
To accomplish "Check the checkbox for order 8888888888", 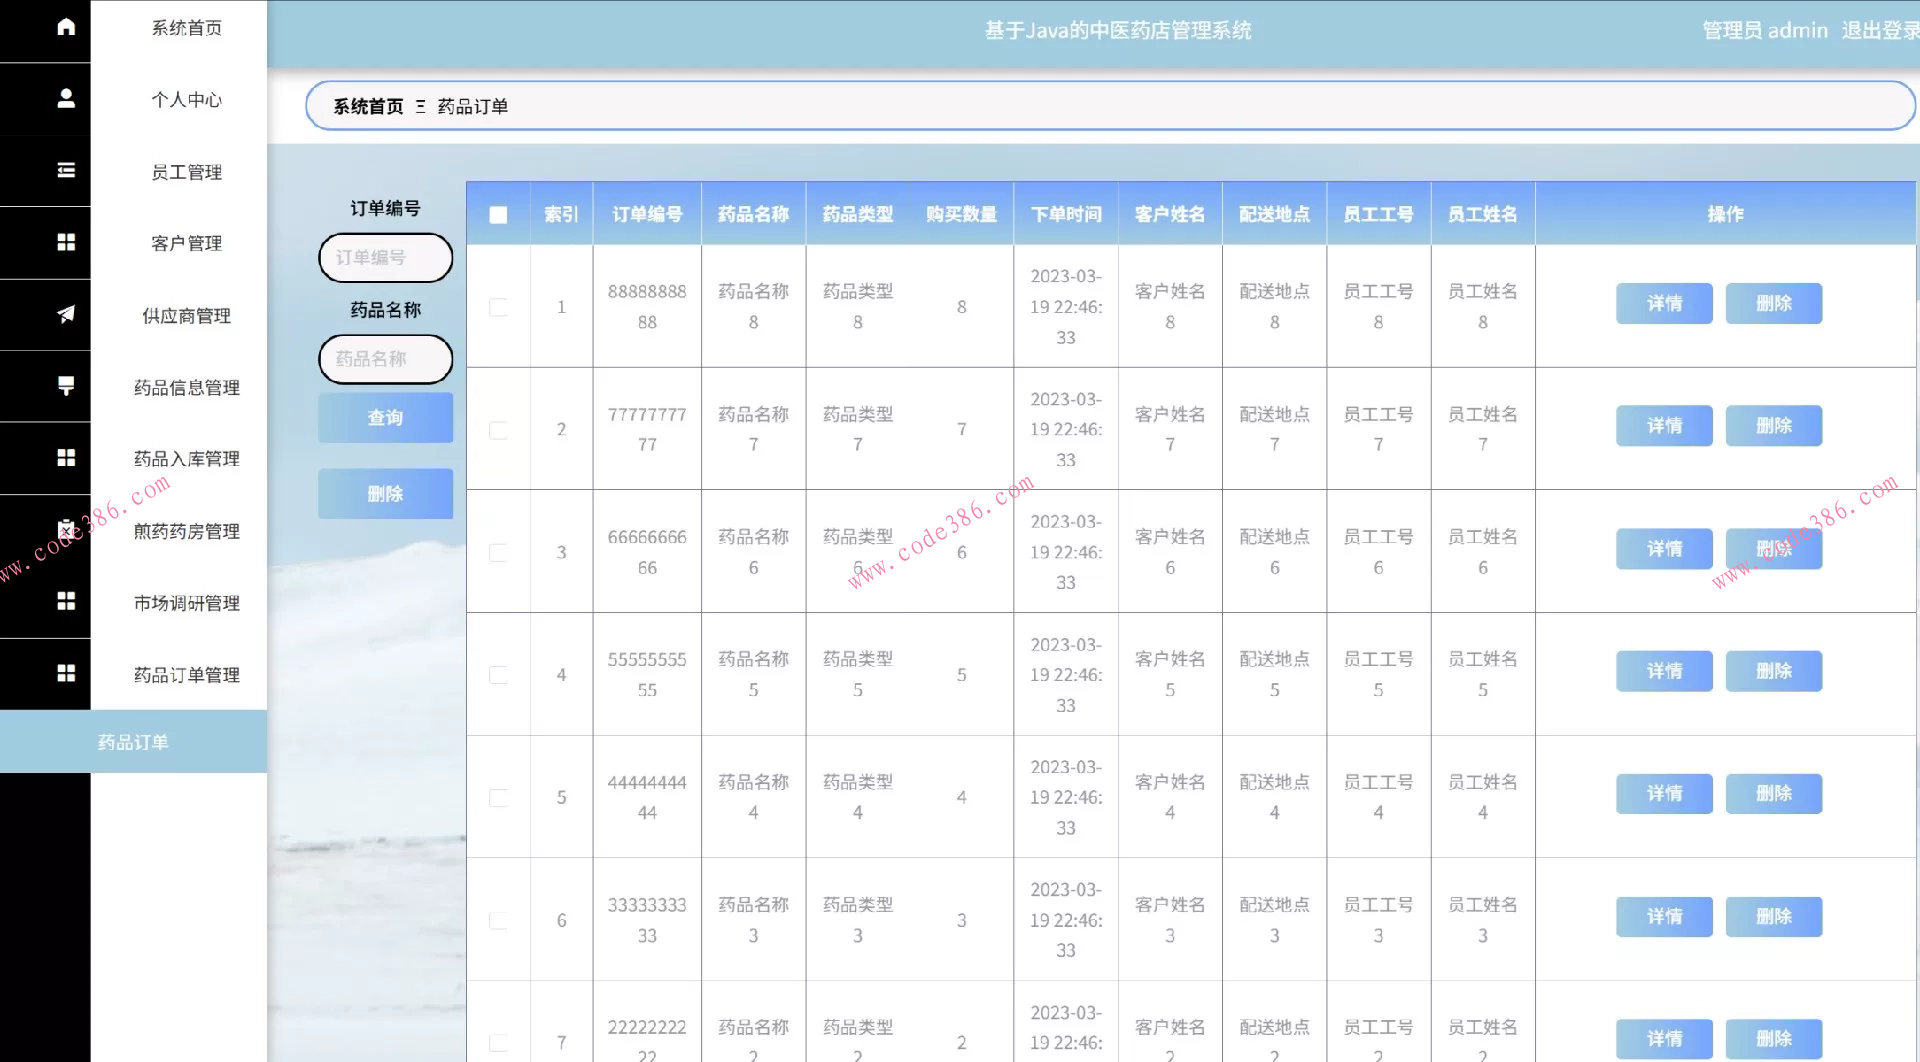I will 498,307.
